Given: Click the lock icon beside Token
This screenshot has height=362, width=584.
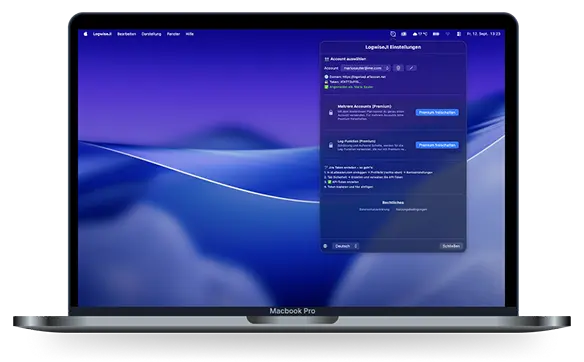Looking at the screenshot, I should point(326,82).
